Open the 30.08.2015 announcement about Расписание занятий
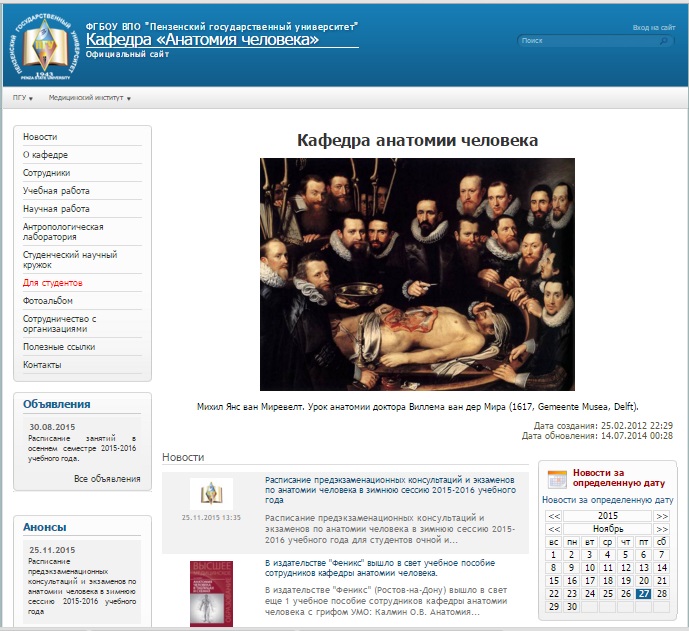The image size is (689, 631). coord(82,448)
